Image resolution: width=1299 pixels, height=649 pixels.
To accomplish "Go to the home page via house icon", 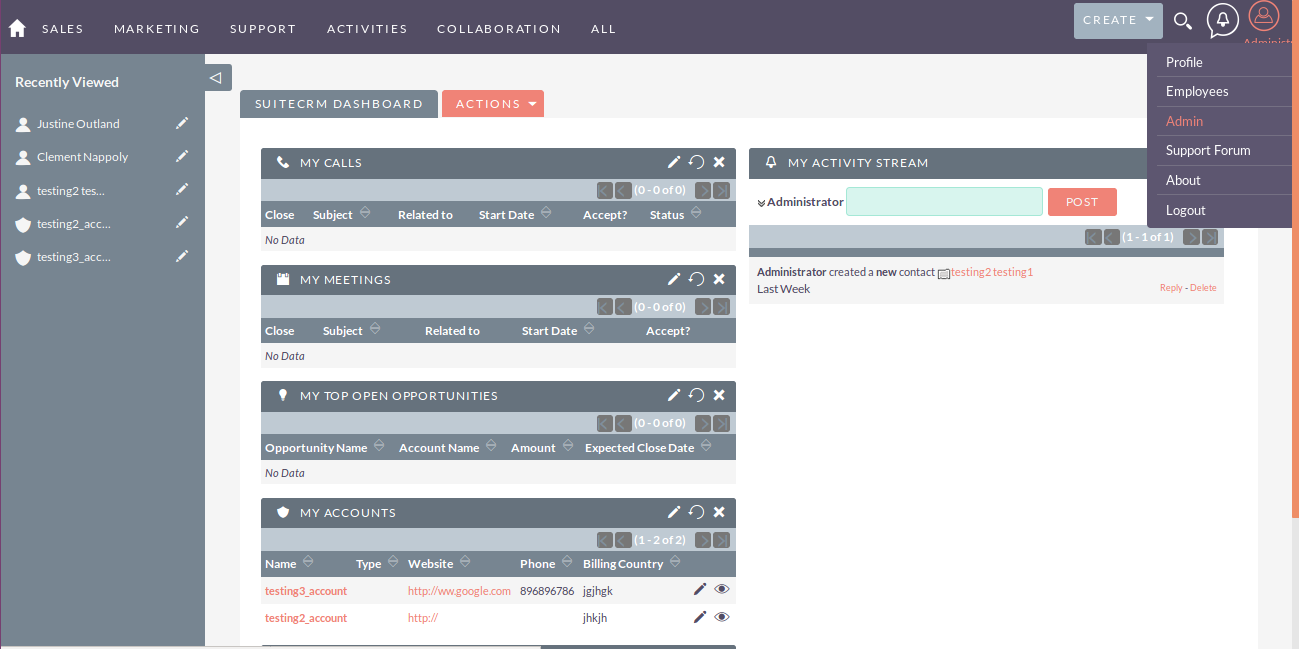I will (17, 29).
